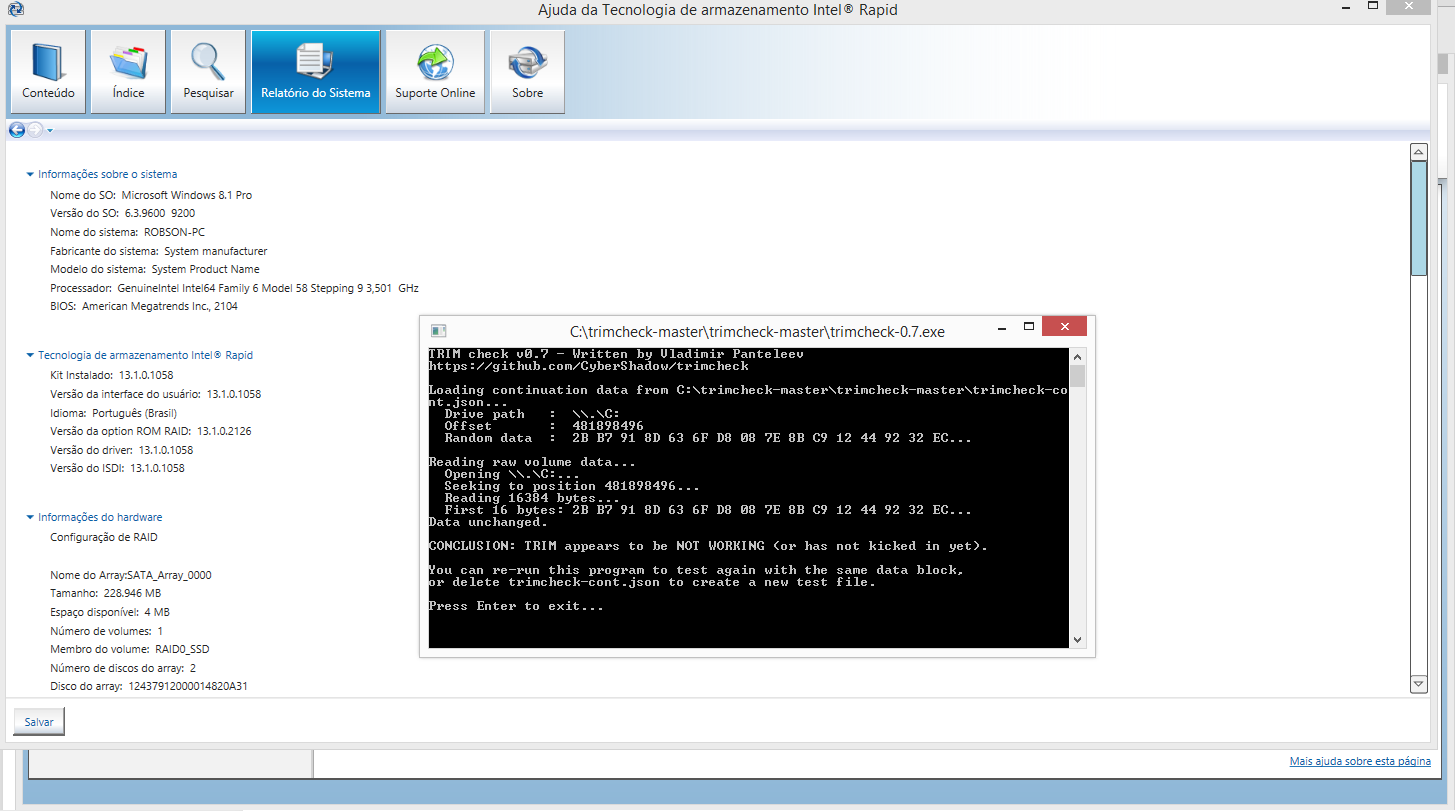Click 'Versão da option ROM RAID' line

(151, 431)
